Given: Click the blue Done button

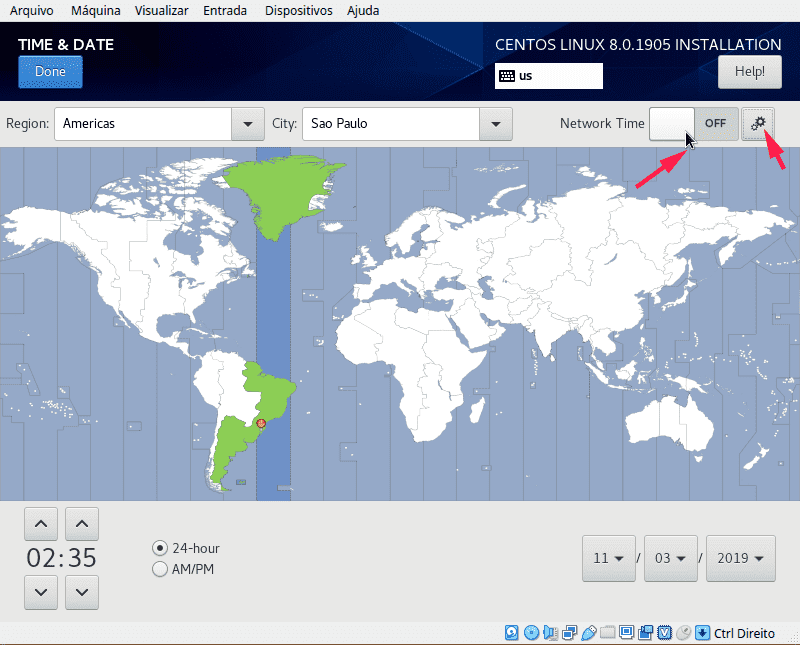Looking at the screenshot, I should (x=50, y=72).
